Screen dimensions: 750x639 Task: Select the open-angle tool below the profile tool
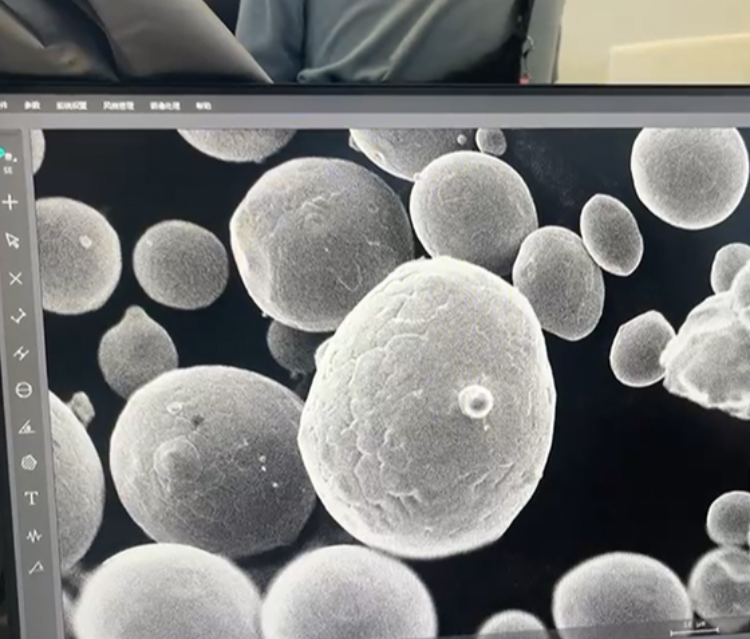36,568
